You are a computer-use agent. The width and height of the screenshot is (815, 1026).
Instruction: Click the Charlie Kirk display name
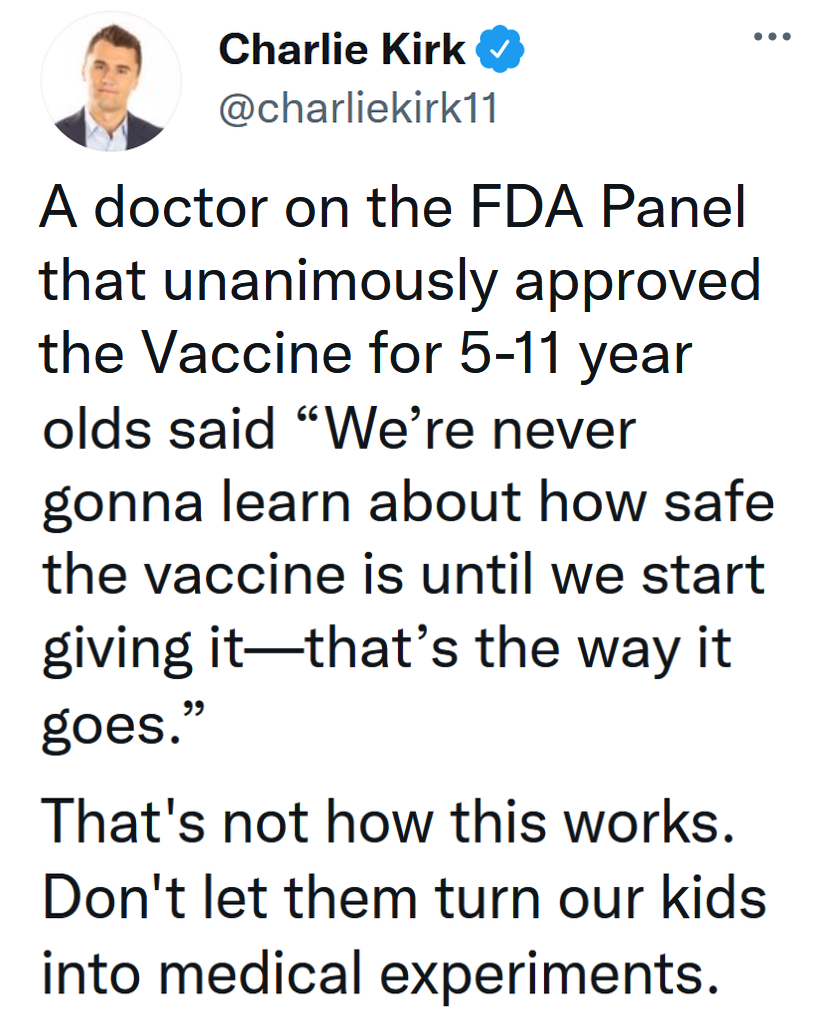tap(343, 49)
